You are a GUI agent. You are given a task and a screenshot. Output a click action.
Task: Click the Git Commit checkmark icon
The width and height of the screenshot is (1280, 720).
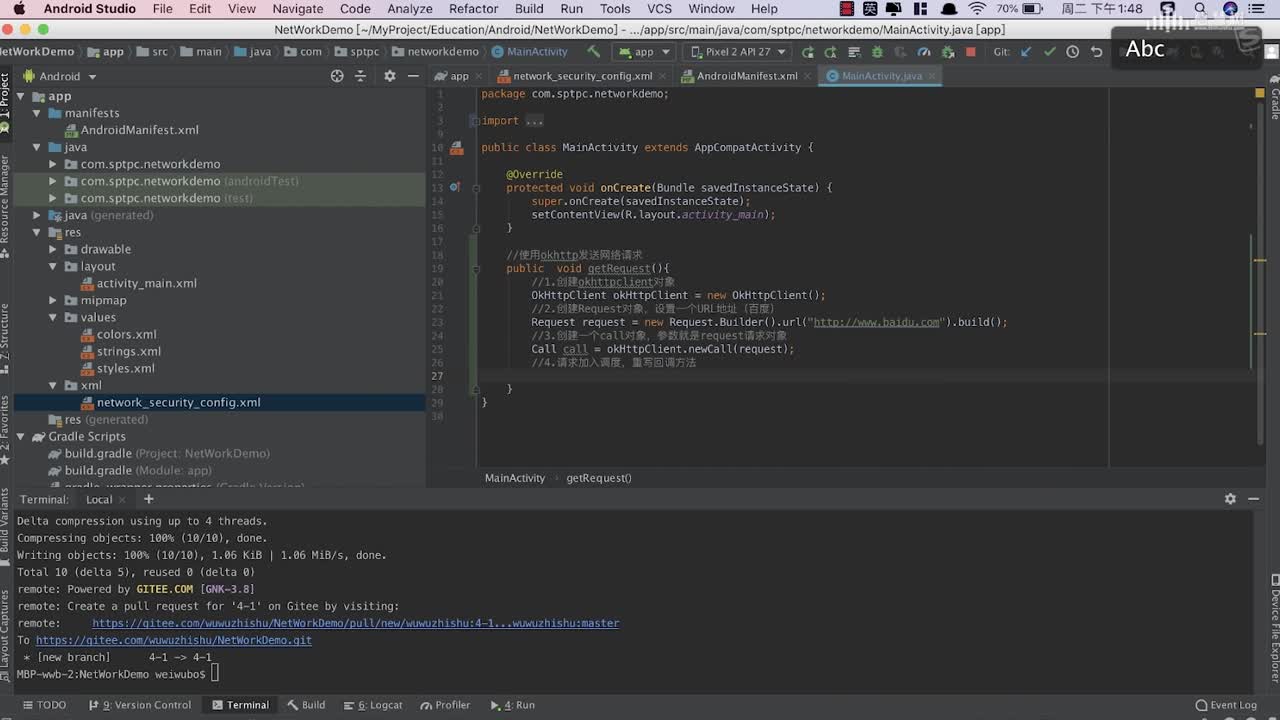[x=1049, y=51]
